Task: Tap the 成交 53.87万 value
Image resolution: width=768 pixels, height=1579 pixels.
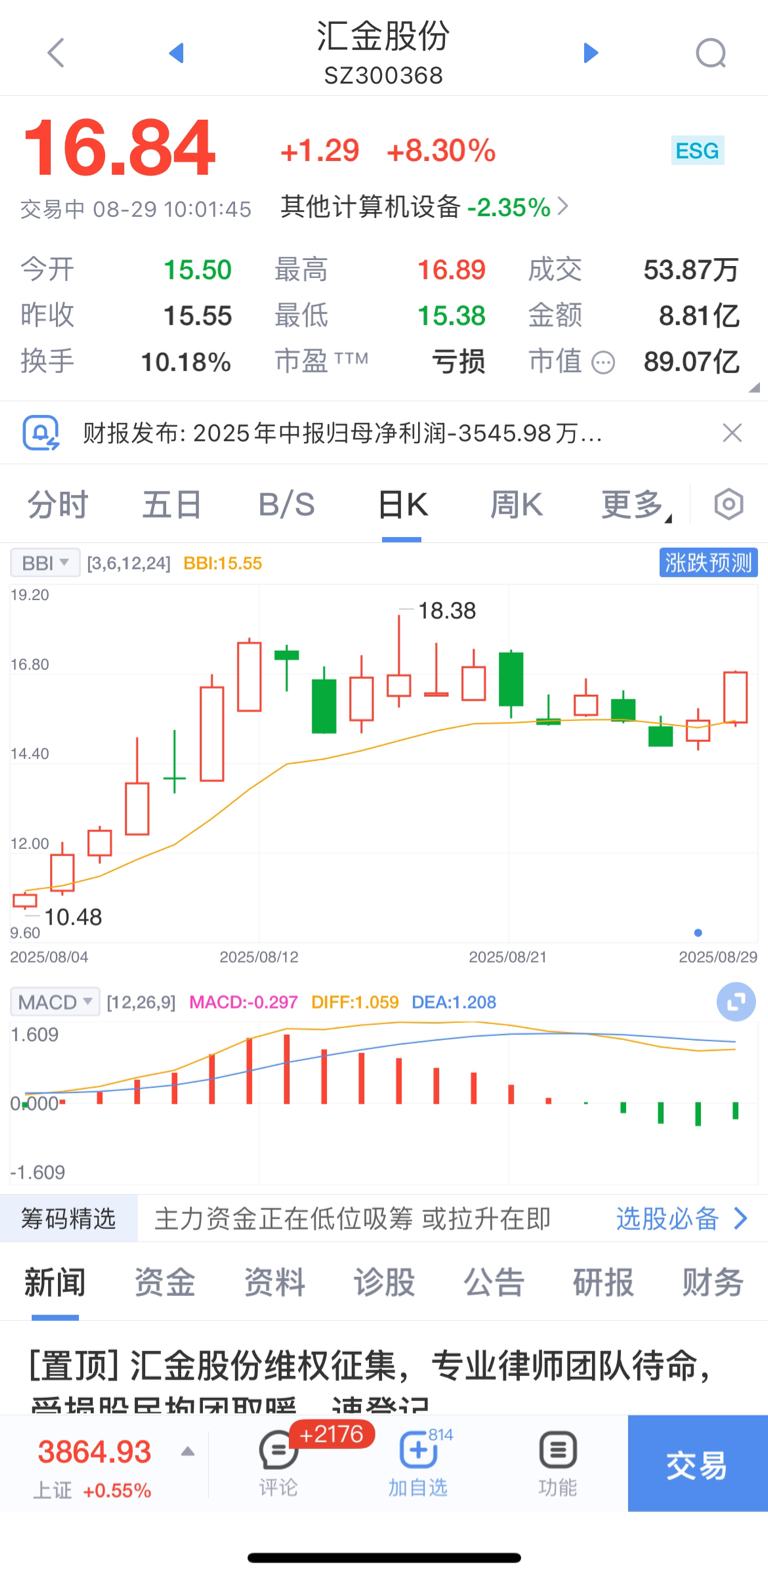Action: click(692, 270)
